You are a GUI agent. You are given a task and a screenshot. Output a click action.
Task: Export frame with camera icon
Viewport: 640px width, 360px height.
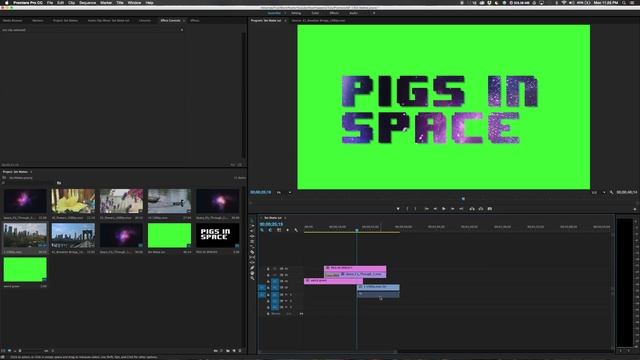point(490,209)
